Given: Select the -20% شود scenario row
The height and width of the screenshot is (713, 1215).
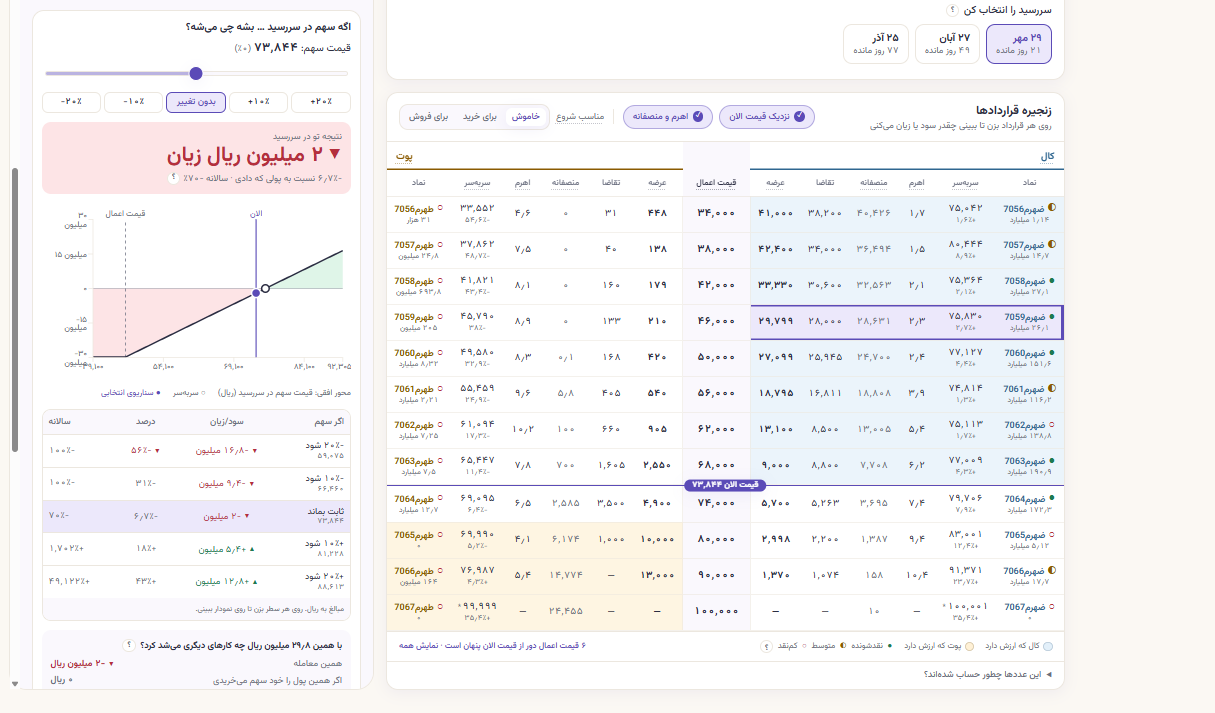Looking at the screenshot, I should [x=197, y=451].
